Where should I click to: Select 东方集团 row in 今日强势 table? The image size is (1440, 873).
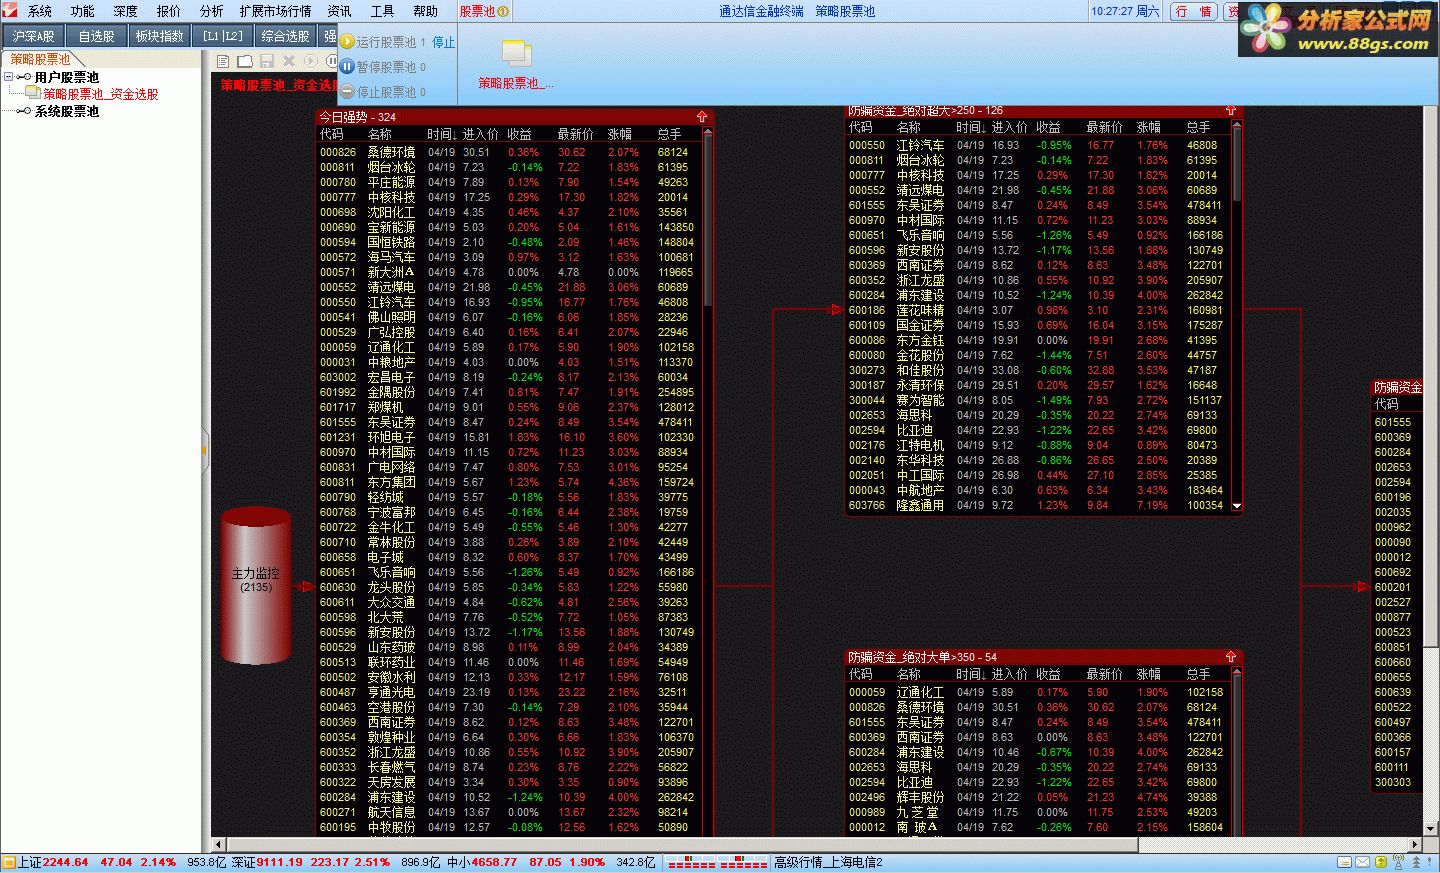pyautogui.click(x=509, y=482)
